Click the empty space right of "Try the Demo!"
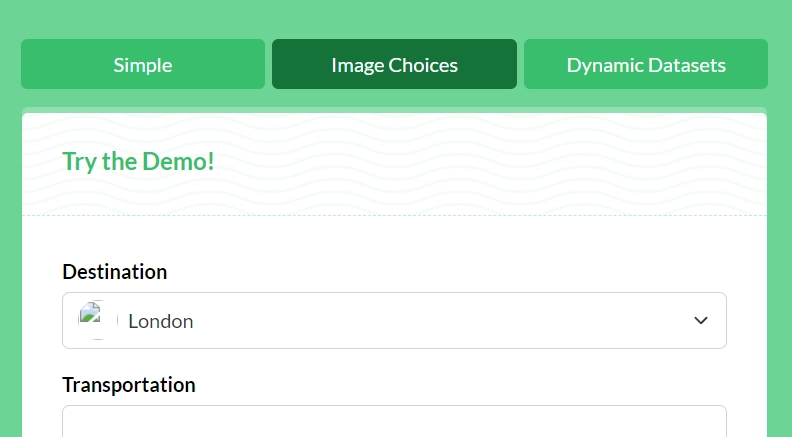 pos(480,162)
